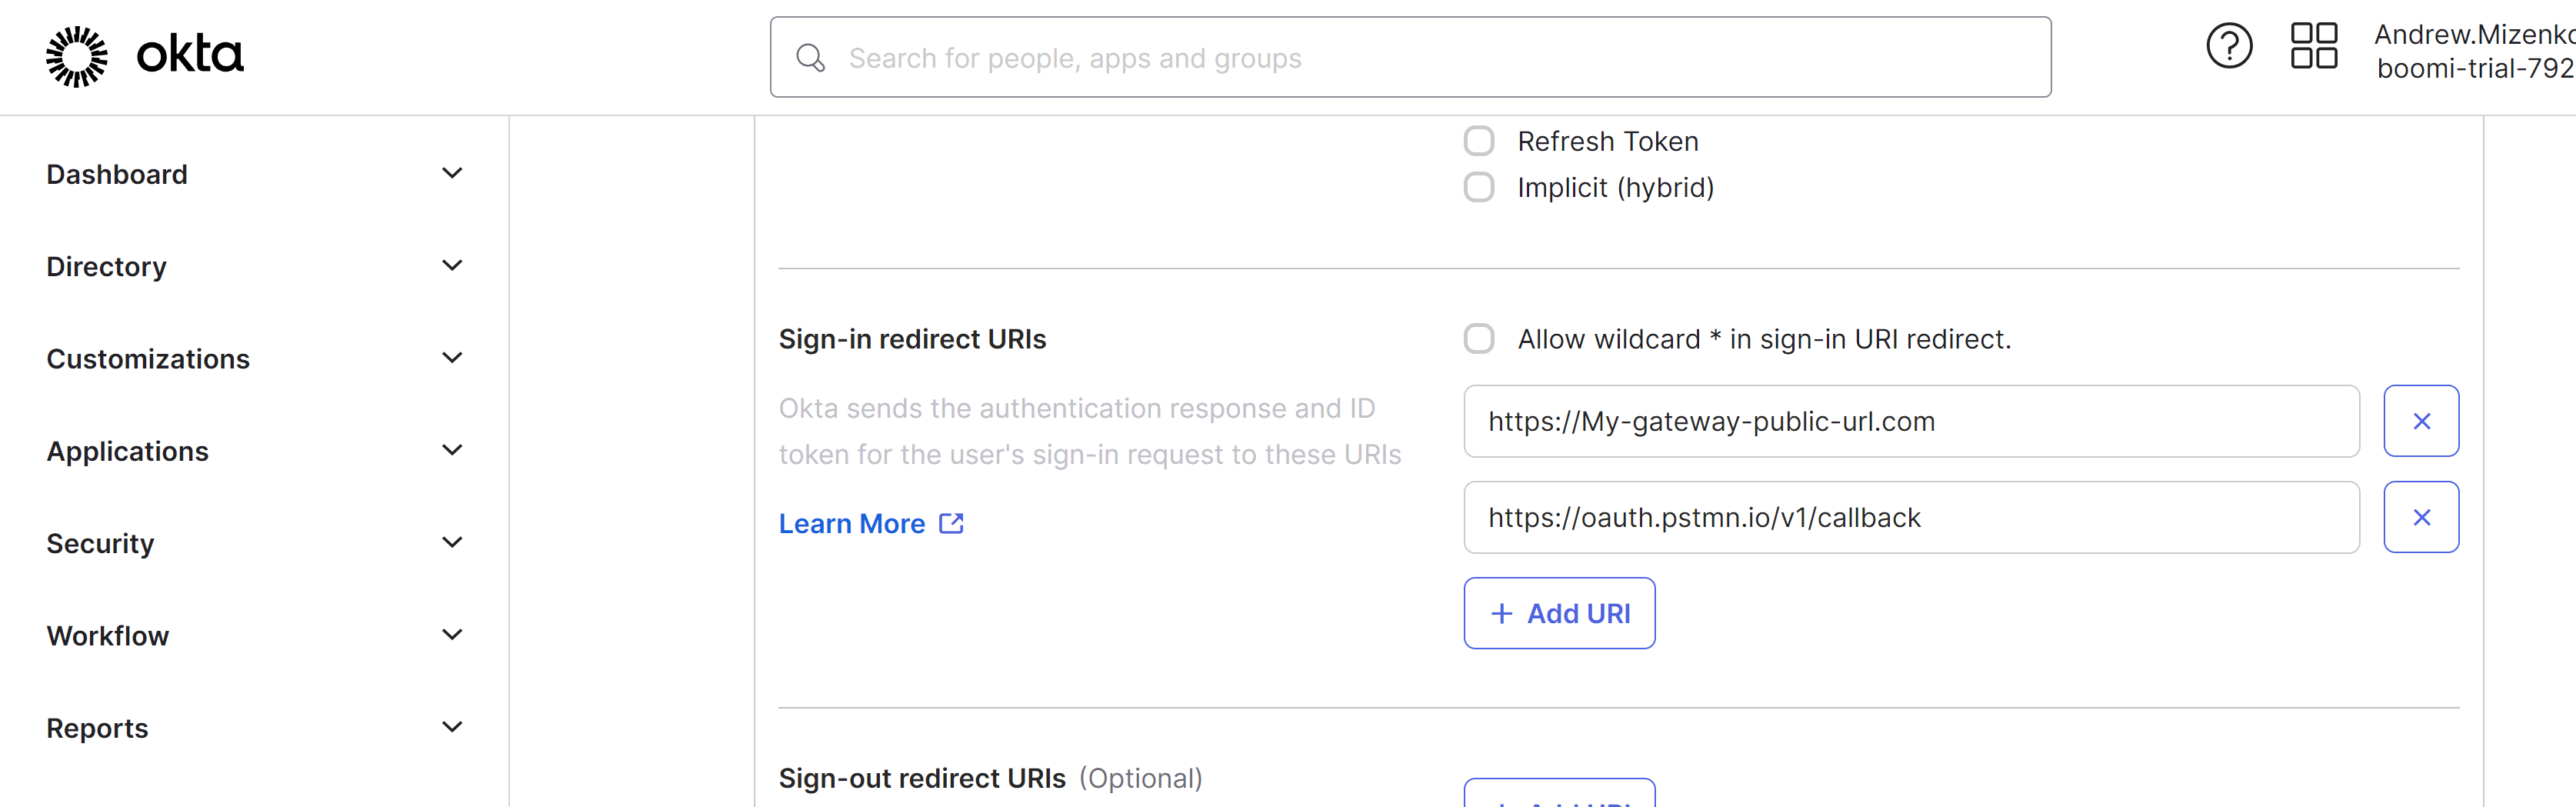2576x807 pixels.
Task: Expand the Applications section
Action: (x=127, y=450)
